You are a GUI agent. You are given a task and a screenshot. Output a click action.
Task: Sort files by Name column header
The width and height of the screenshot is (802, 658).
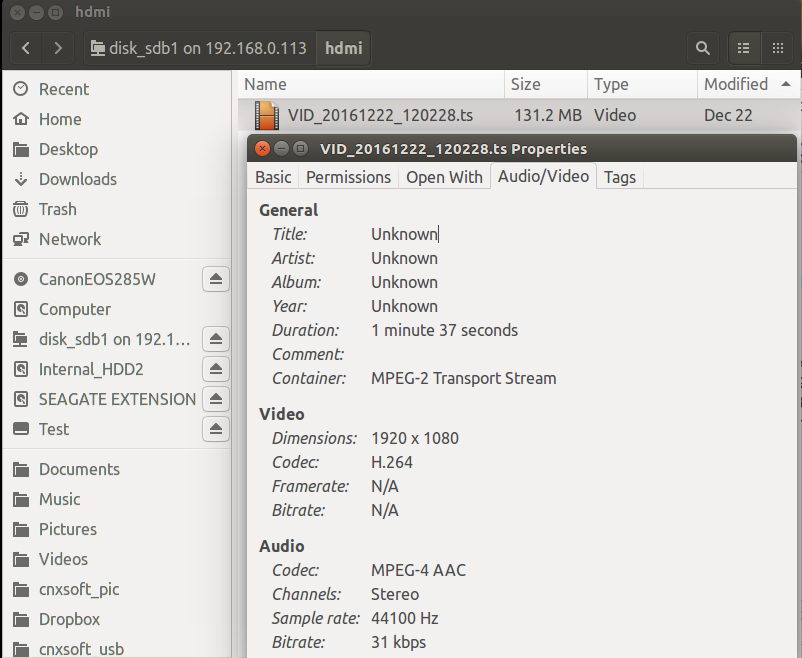pos(266,84)
